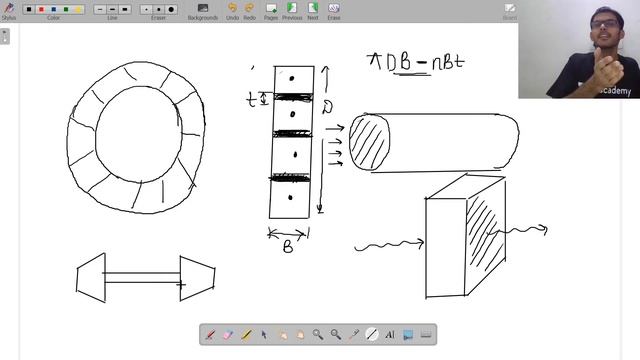This screenshot has height=360, width=640.
Task: Open the Pages panel
Action: 271,11
